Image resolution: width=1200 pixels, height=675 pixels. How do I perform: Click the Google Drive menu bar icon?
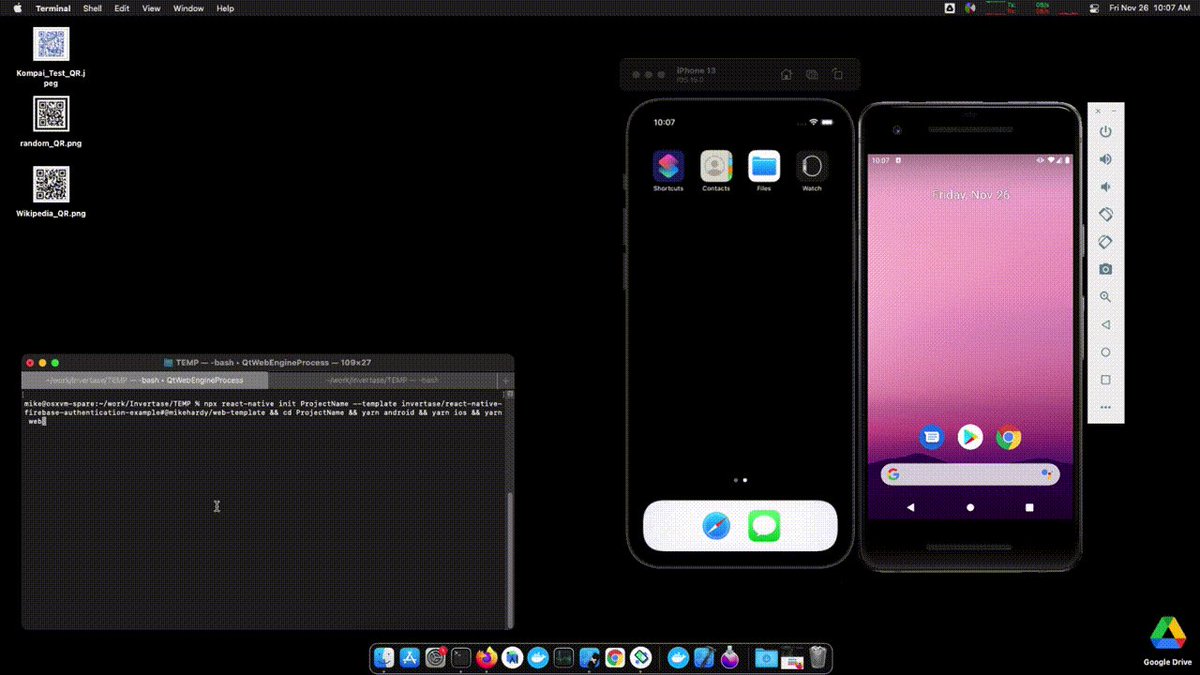click(x=950, y=8)
